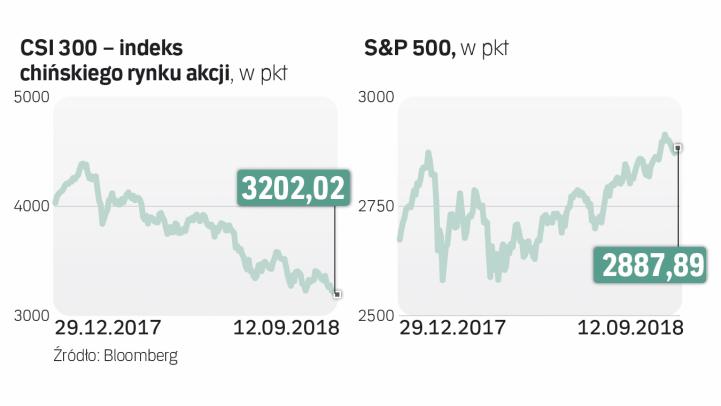Select the 5000 axis label on CSI chart
This screenshot has height=406, width=721.
tap(31, 97)
